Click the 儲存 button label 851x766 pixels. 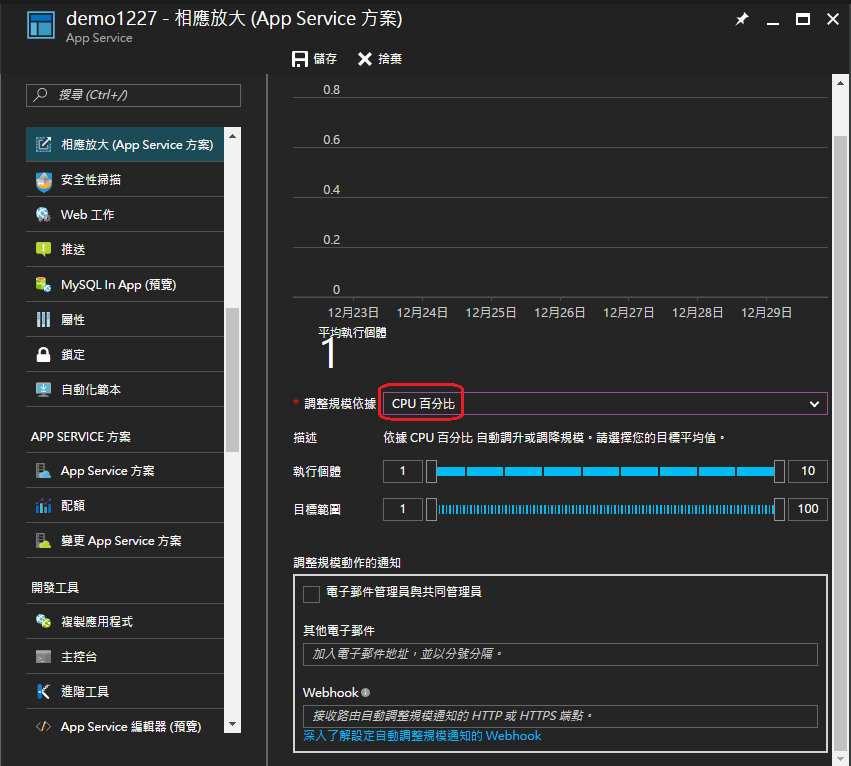tap(325, 59)
